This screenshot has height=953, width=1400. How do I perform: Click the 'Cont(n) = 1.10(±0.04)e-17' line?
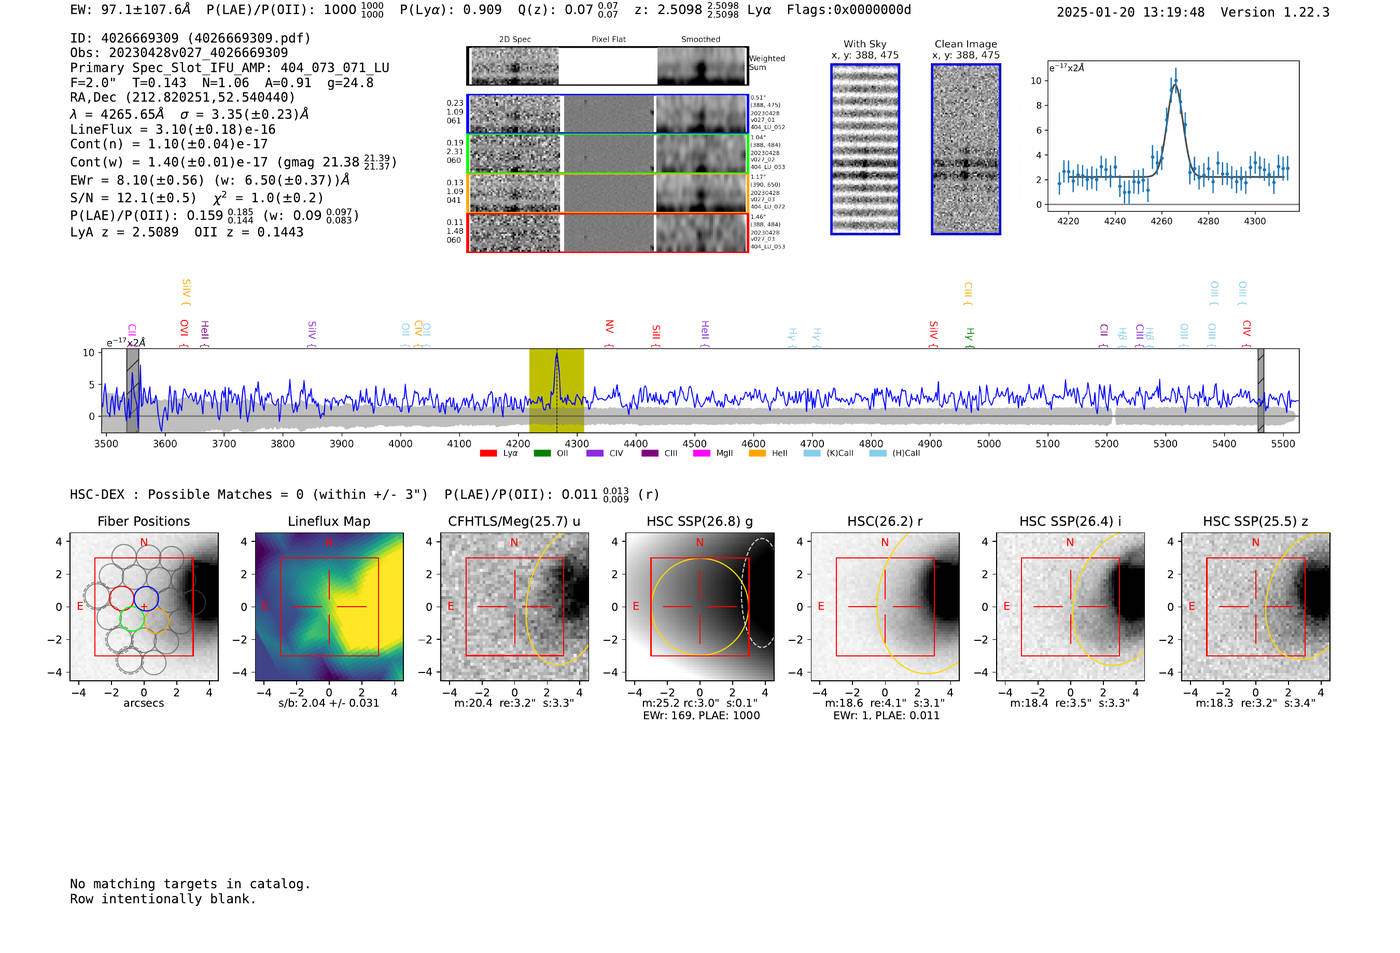[169, 144]
